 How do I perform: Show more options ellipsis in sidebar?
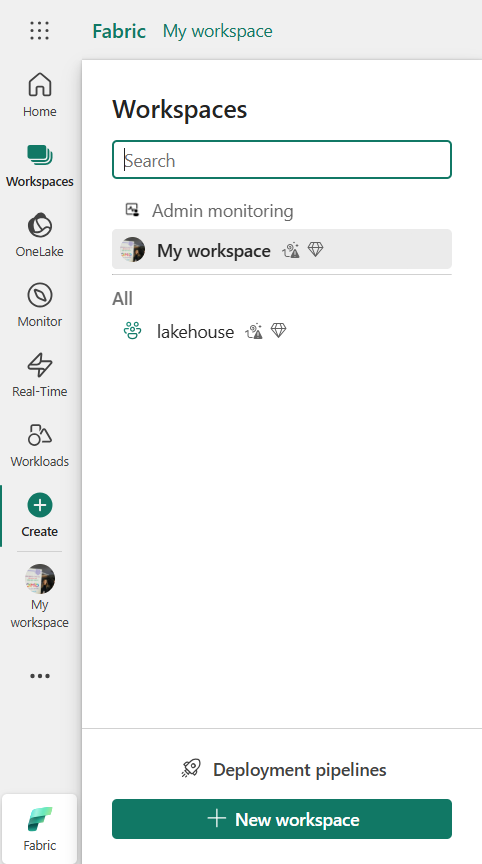pyautogui.click(x=40, y=676)
